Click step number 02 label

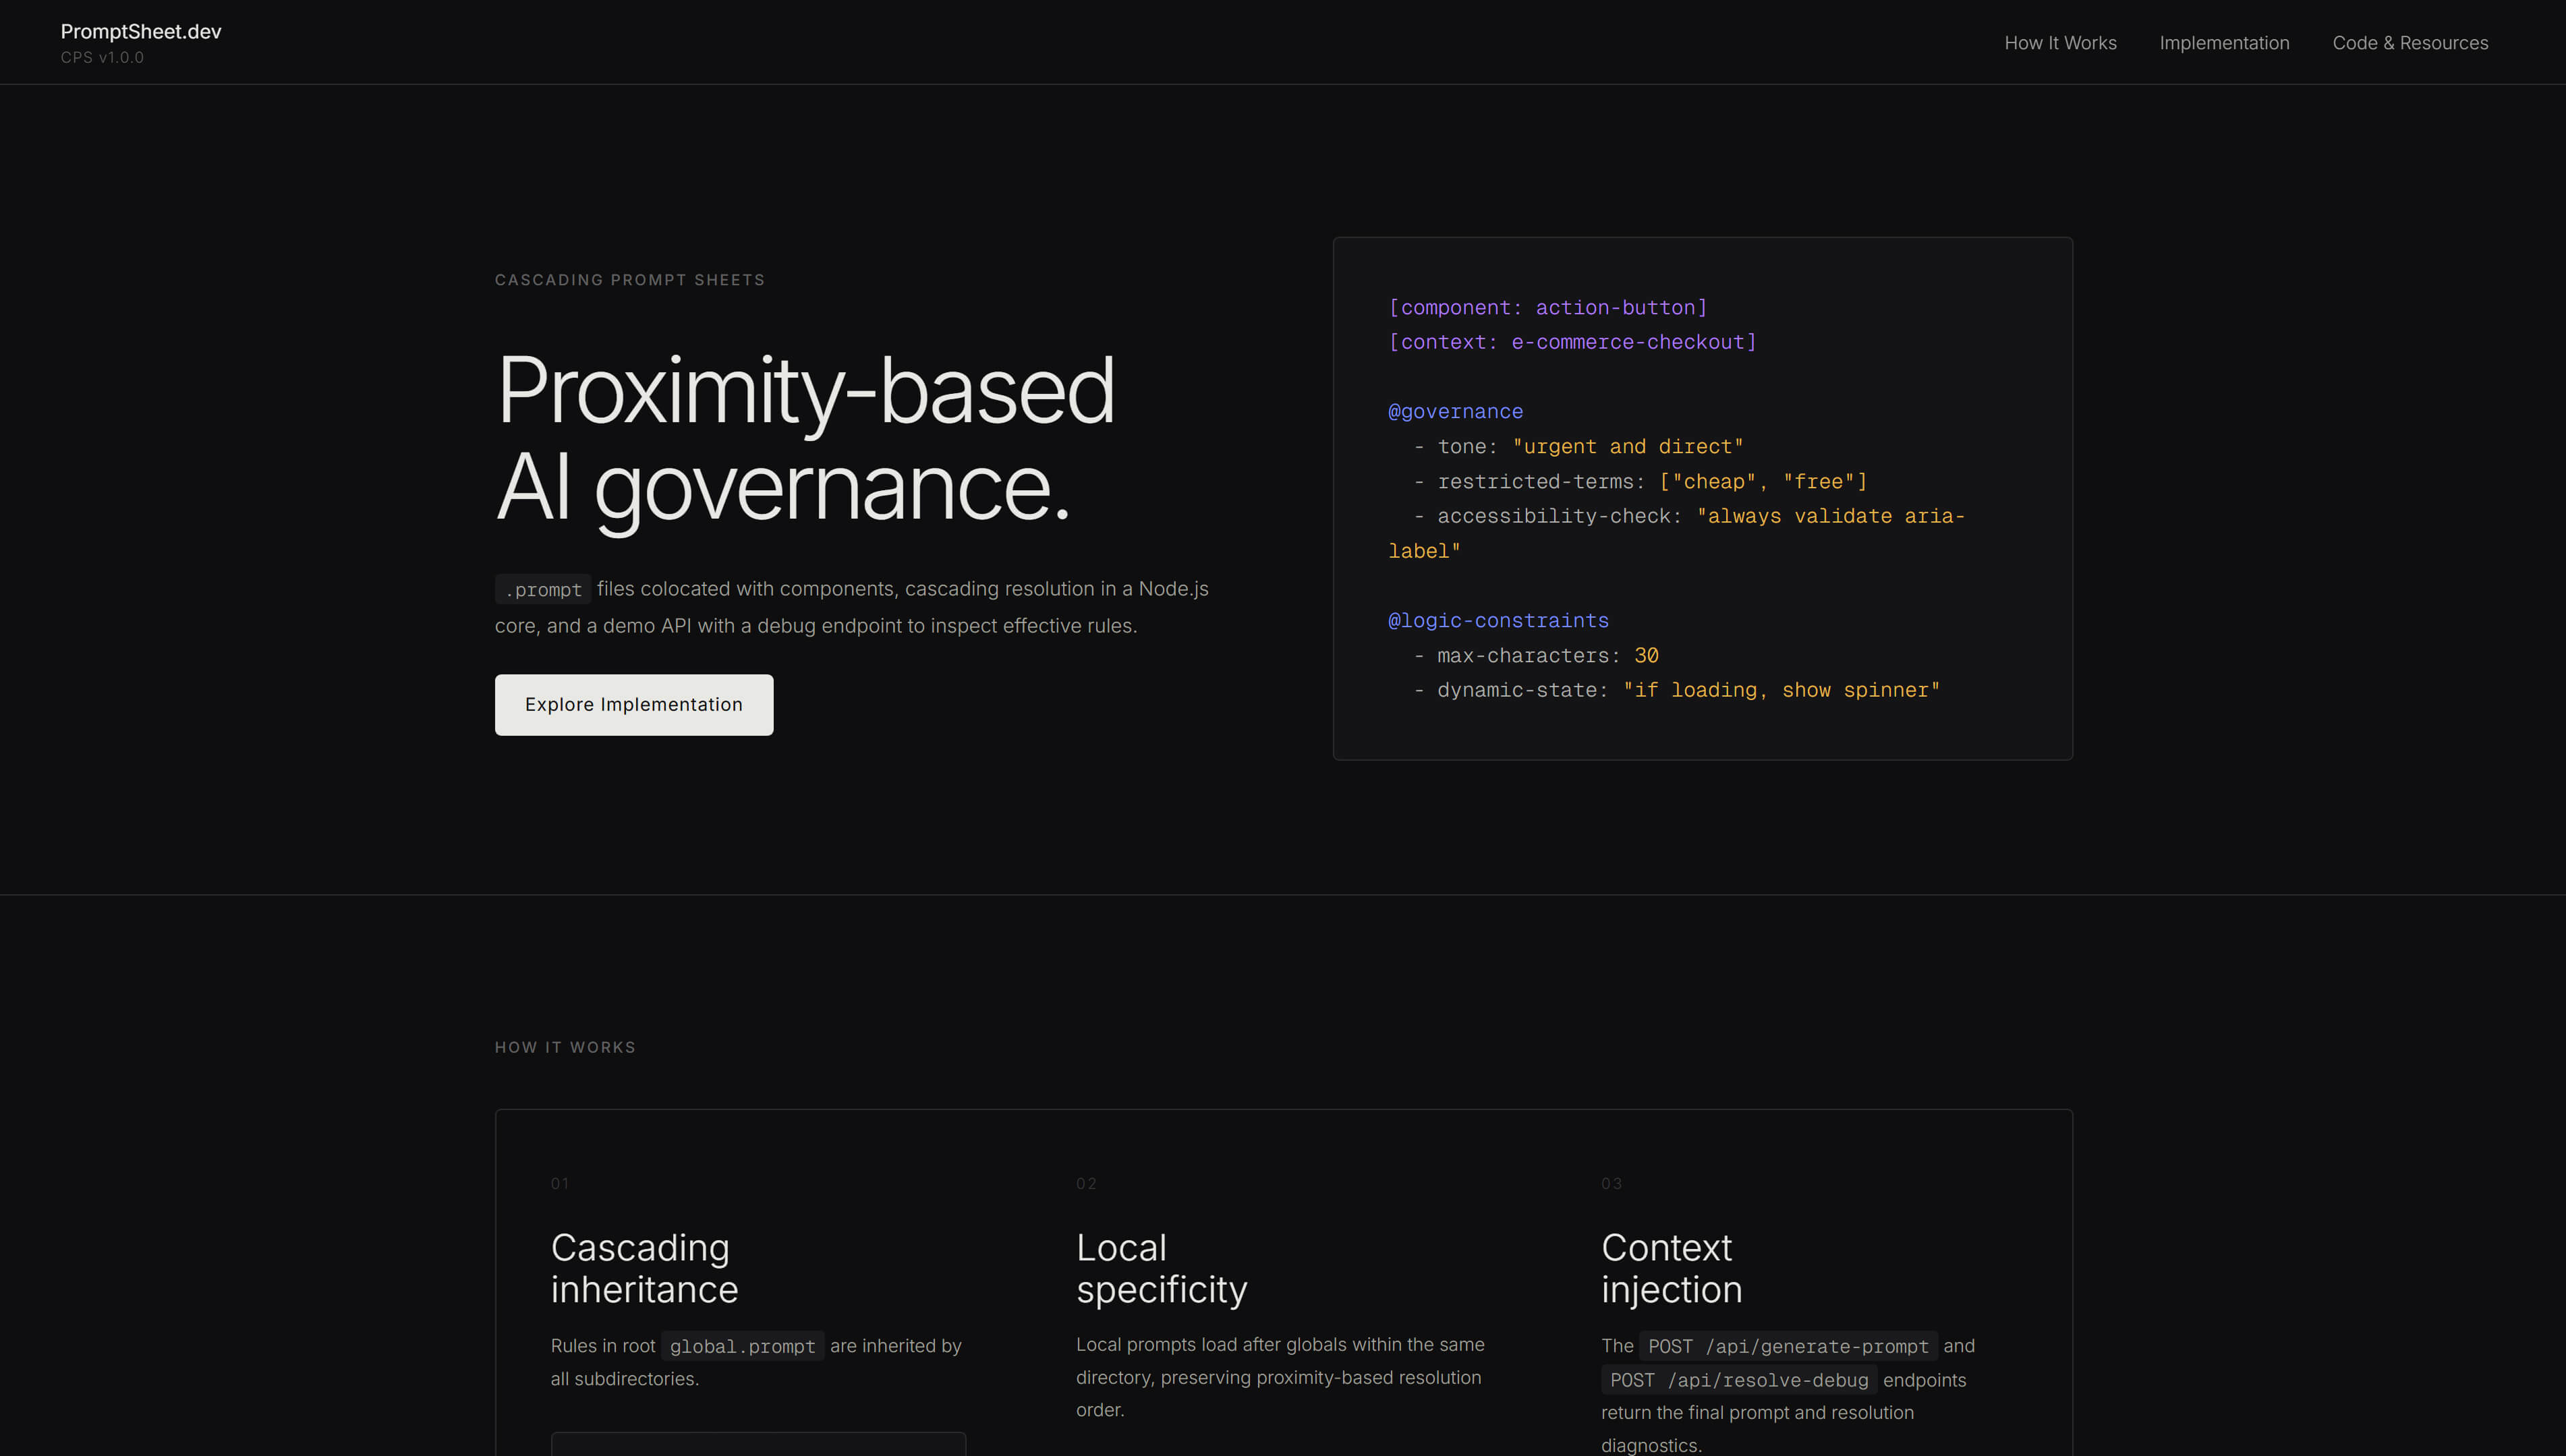[x=1086, y=1184]
